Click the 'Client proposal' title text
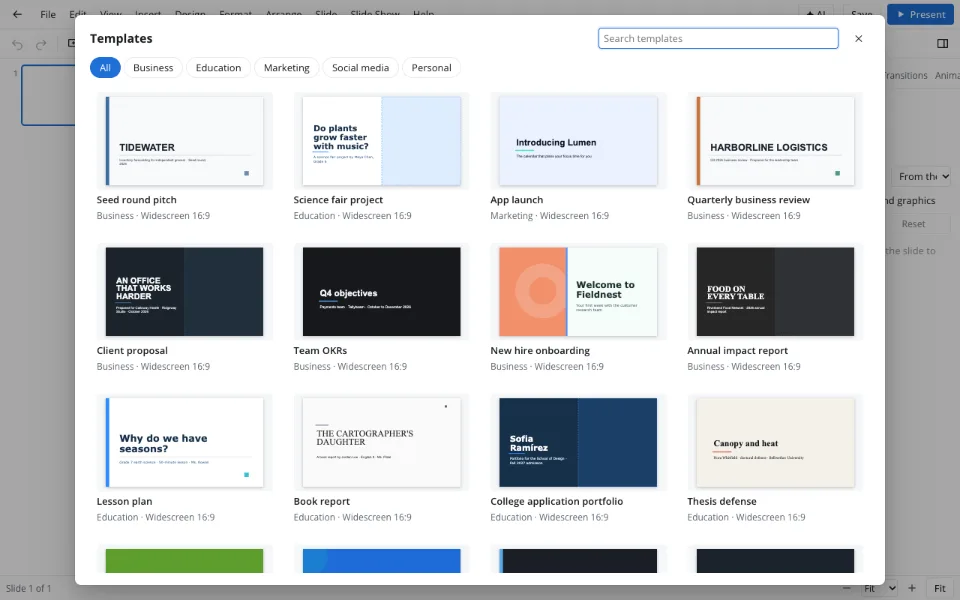 [132, 350]
